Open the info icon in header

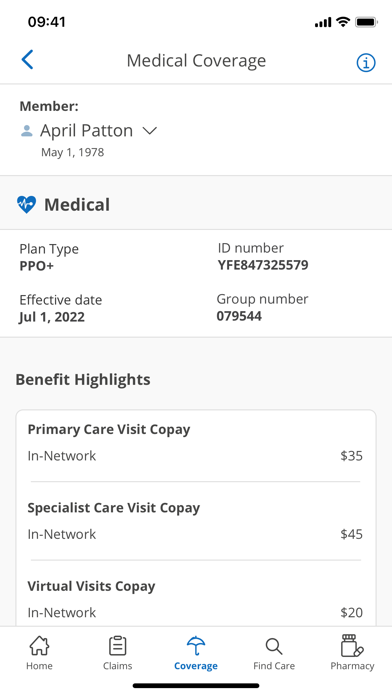[x=366, y=63]
